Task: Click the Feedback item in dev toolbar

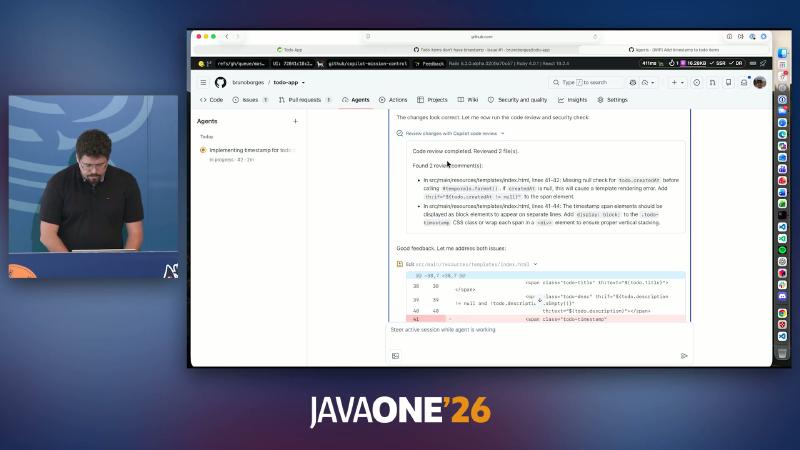Action: pyautogui.click(x=430, y=64)
